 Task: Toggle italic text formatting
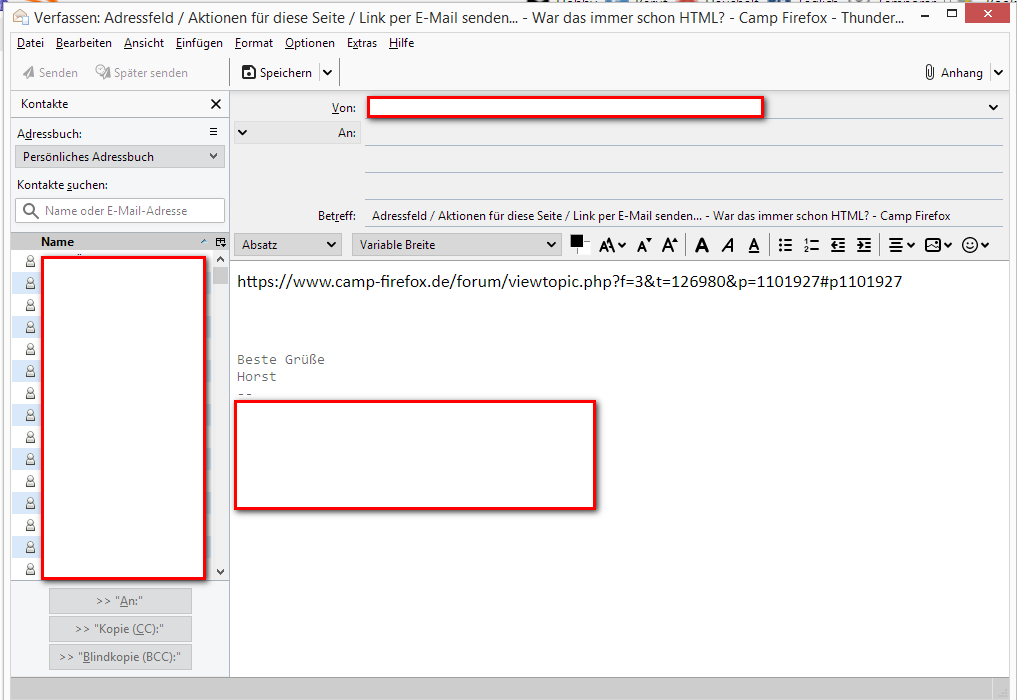coord(728,245)
